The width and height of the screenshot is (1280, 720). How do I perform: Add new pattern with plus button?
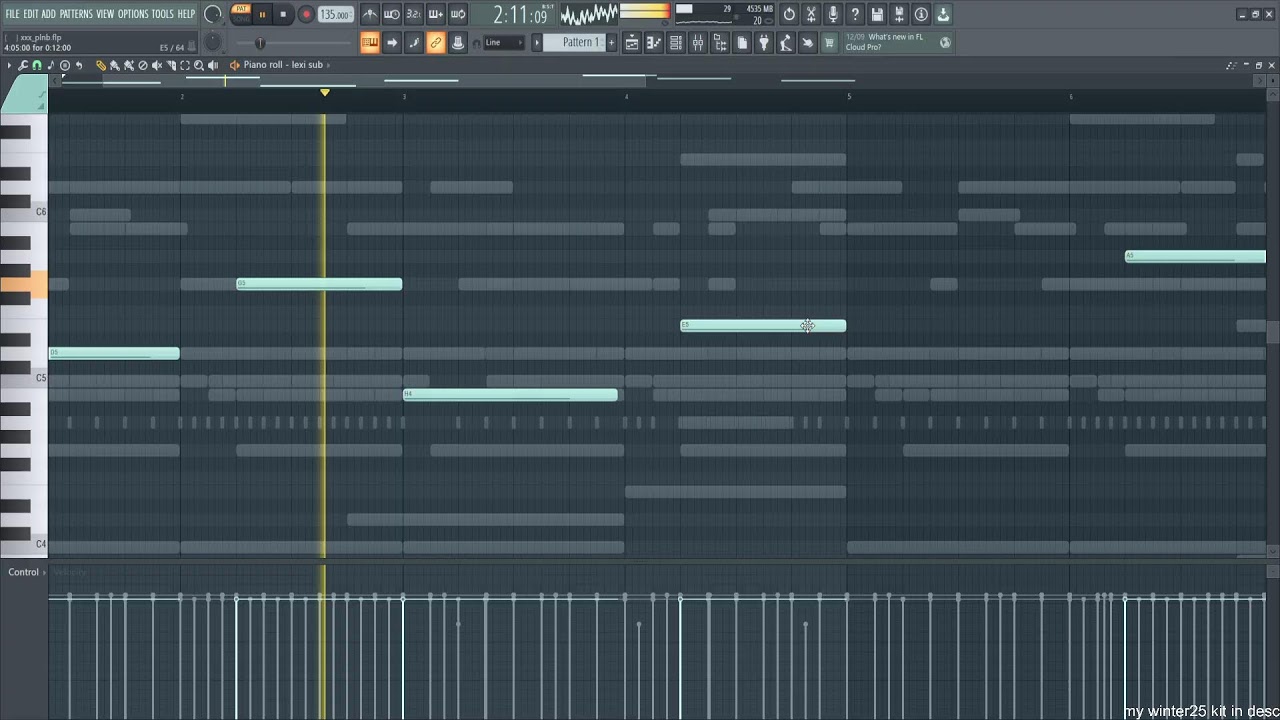610,42
